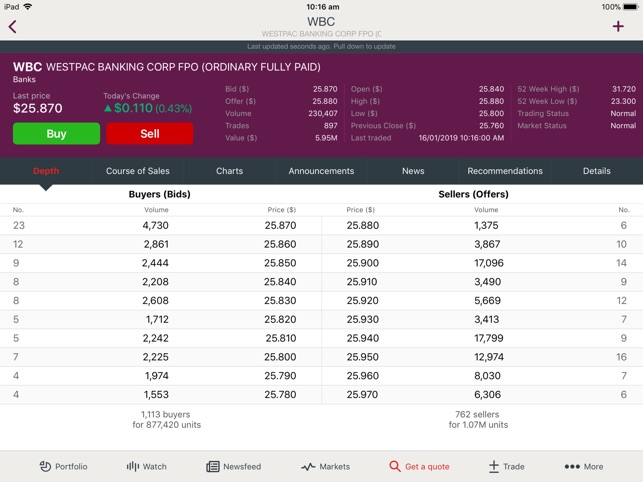Switch to Course of Sales tab

138,171
